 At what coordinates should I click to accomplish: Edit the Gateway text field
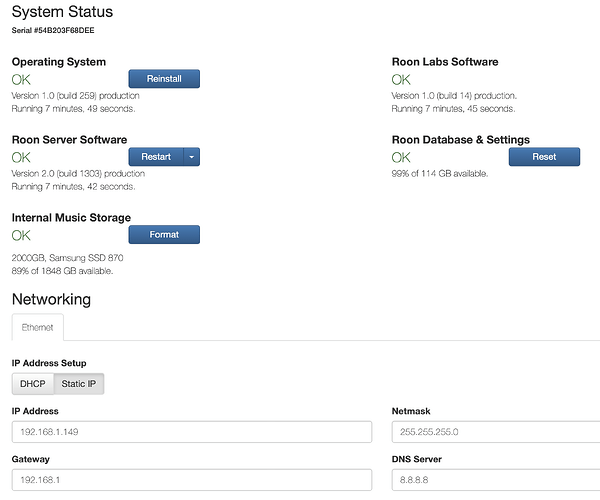coord(191,480)
